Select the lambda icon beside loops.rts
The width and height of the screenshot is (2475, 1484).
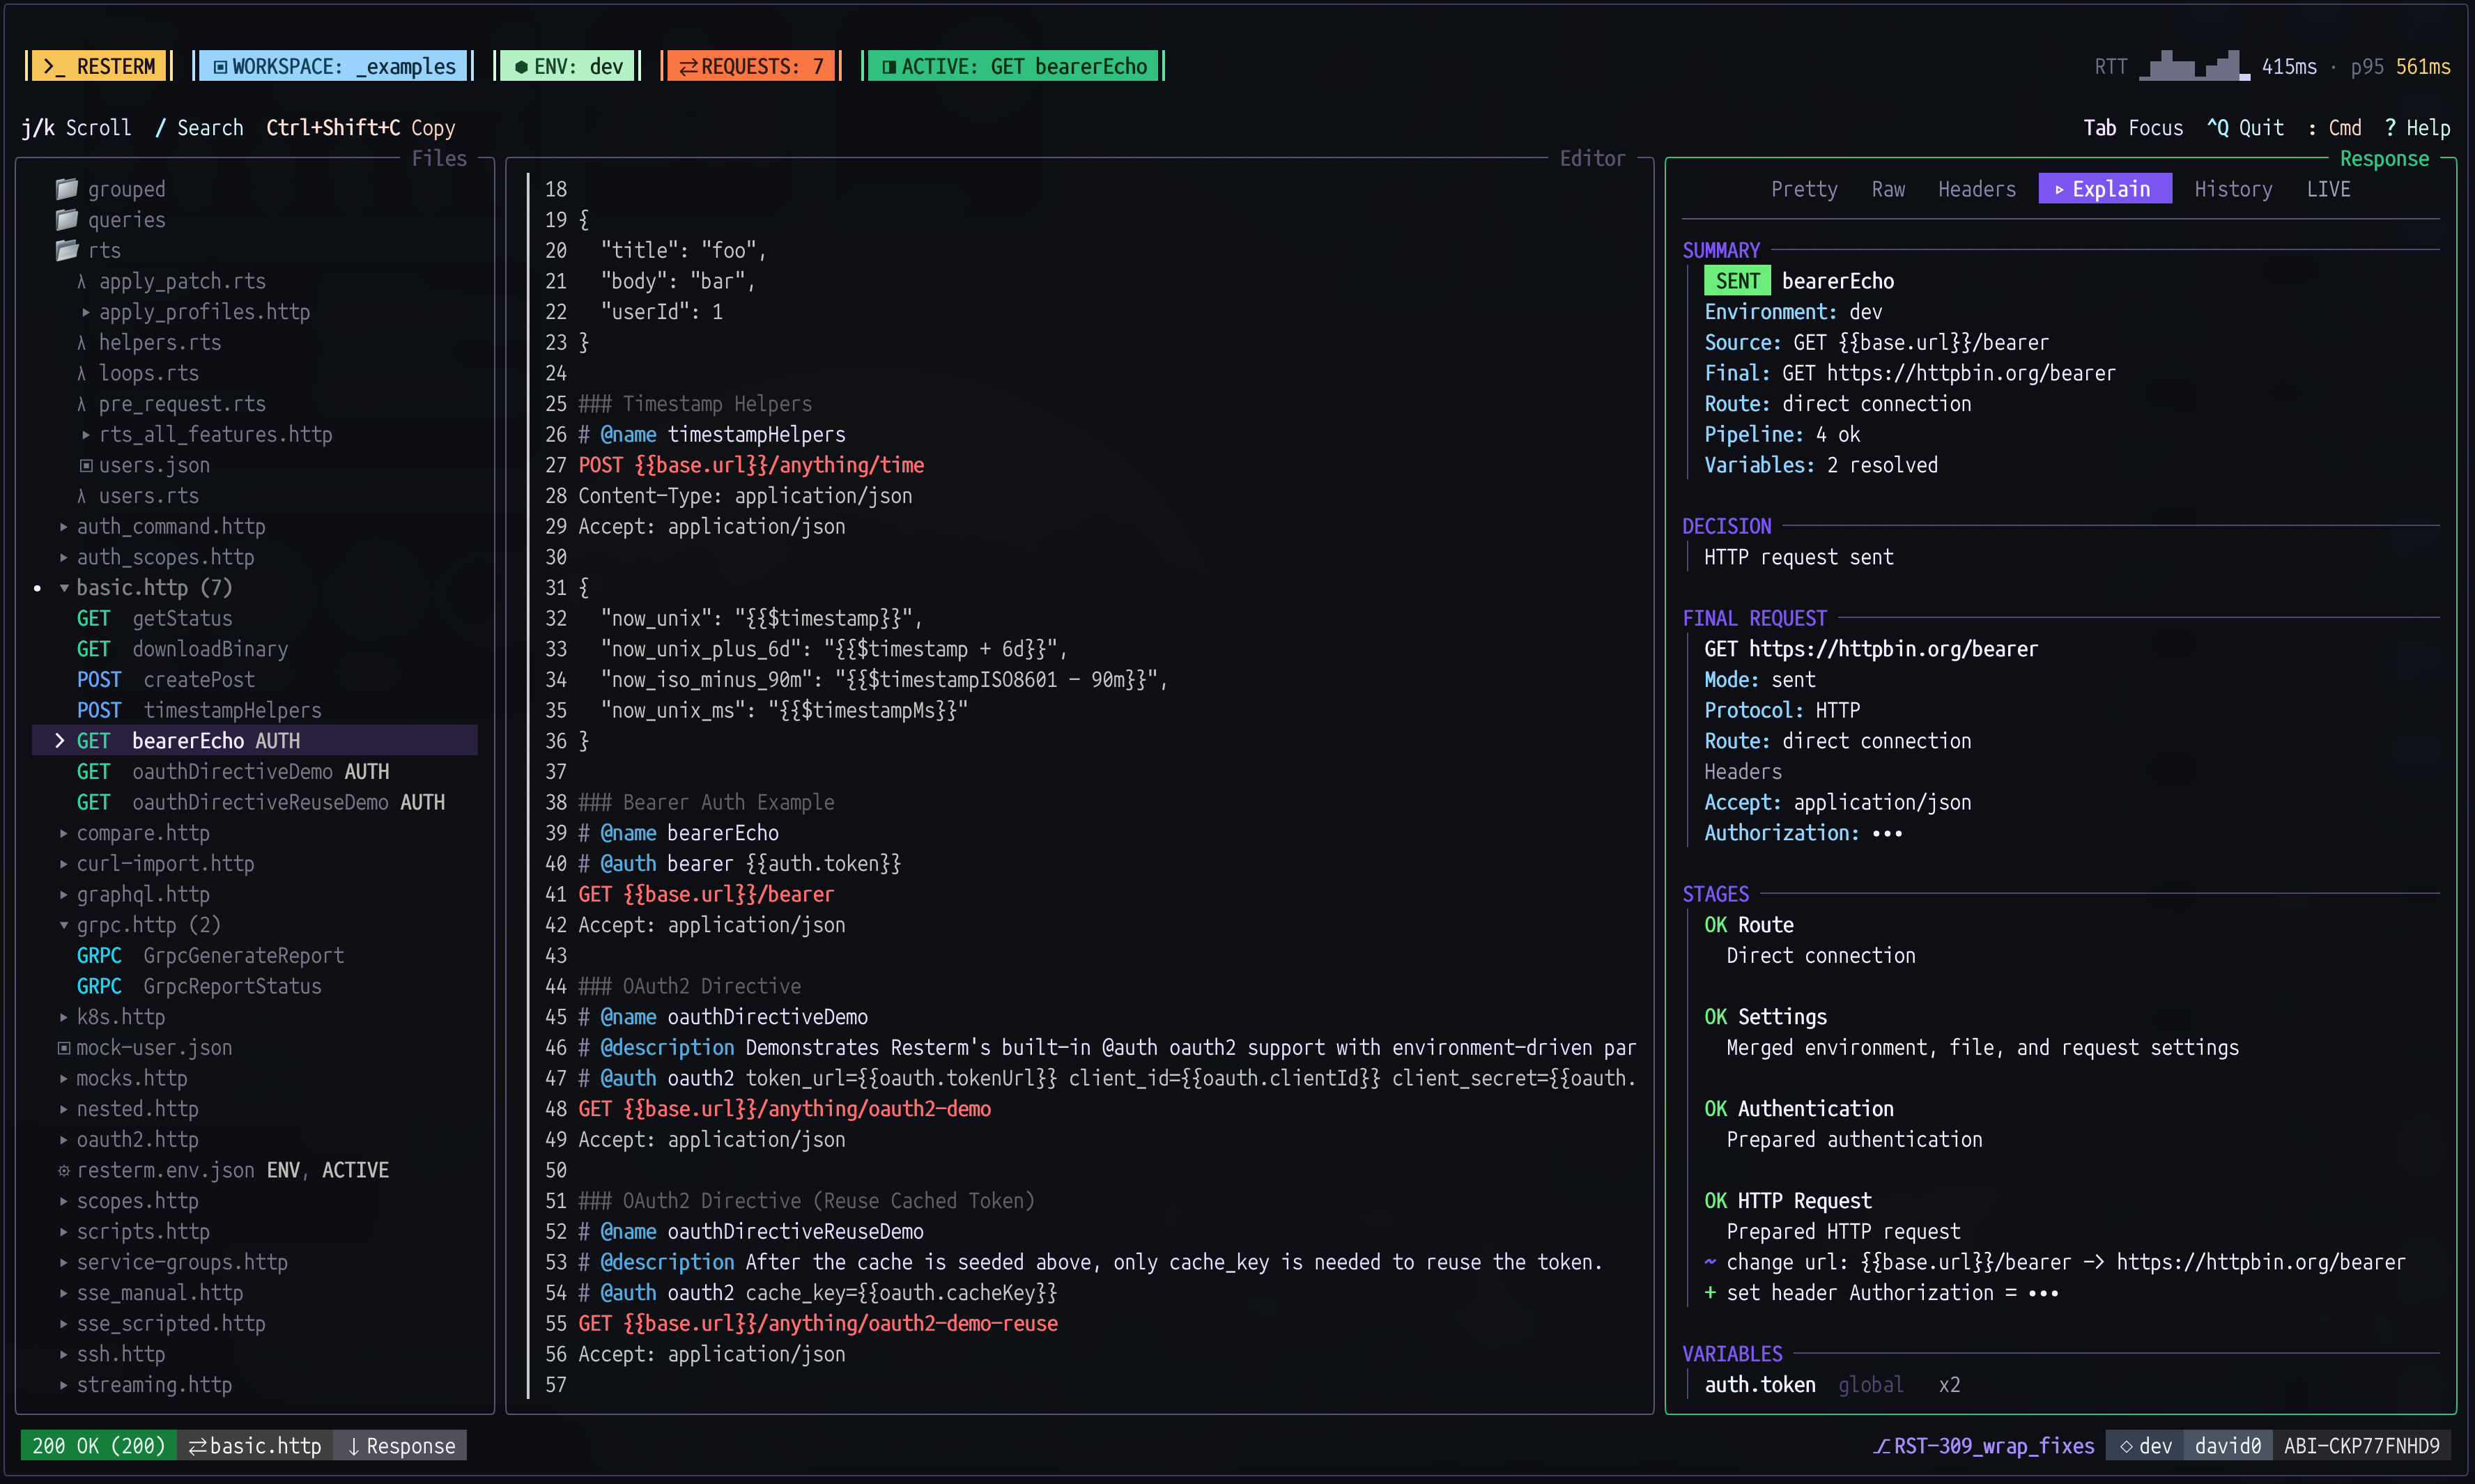(82, 373)
